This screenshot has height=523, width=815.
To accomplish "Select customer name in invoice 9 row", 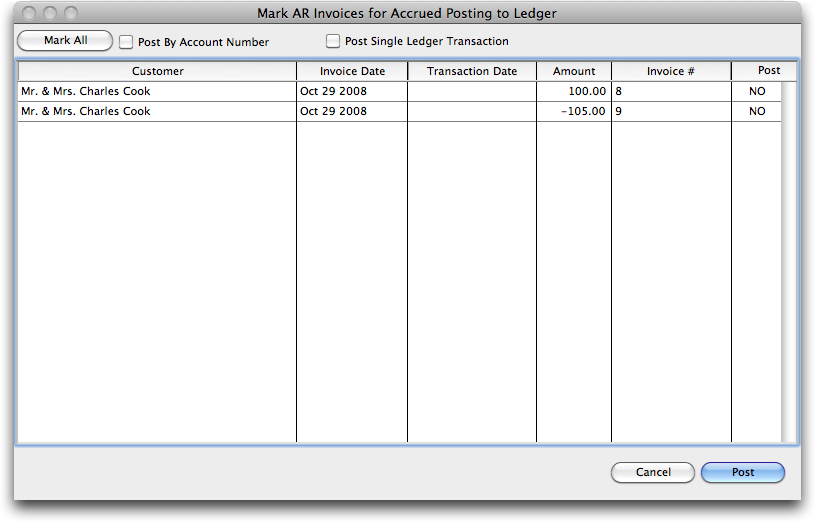I will pos(86,111).
